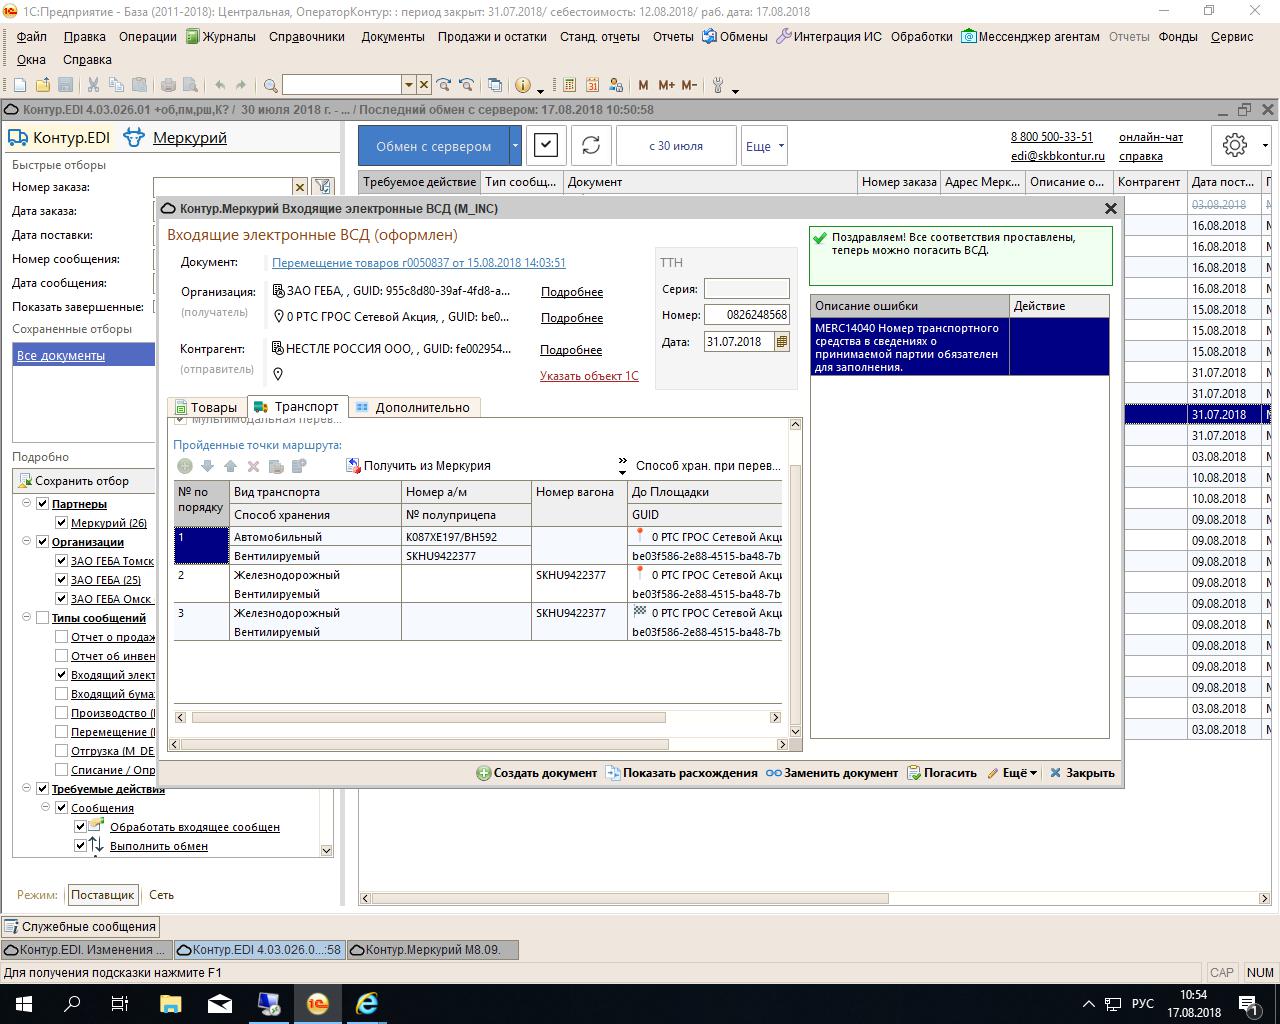
Task: Collapse the Типы сообщений tree node
Action: pos(26,618)
